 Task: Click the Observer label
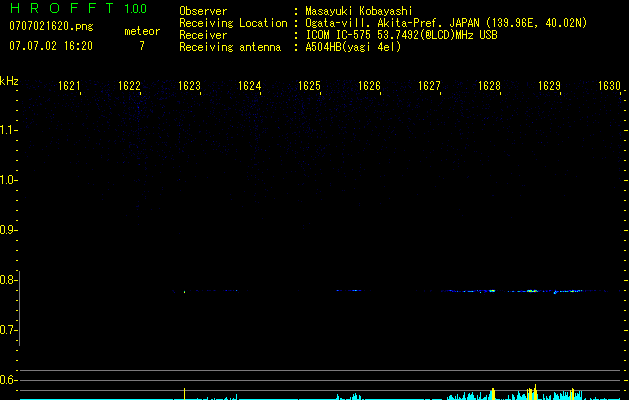(x=203, y=11)
